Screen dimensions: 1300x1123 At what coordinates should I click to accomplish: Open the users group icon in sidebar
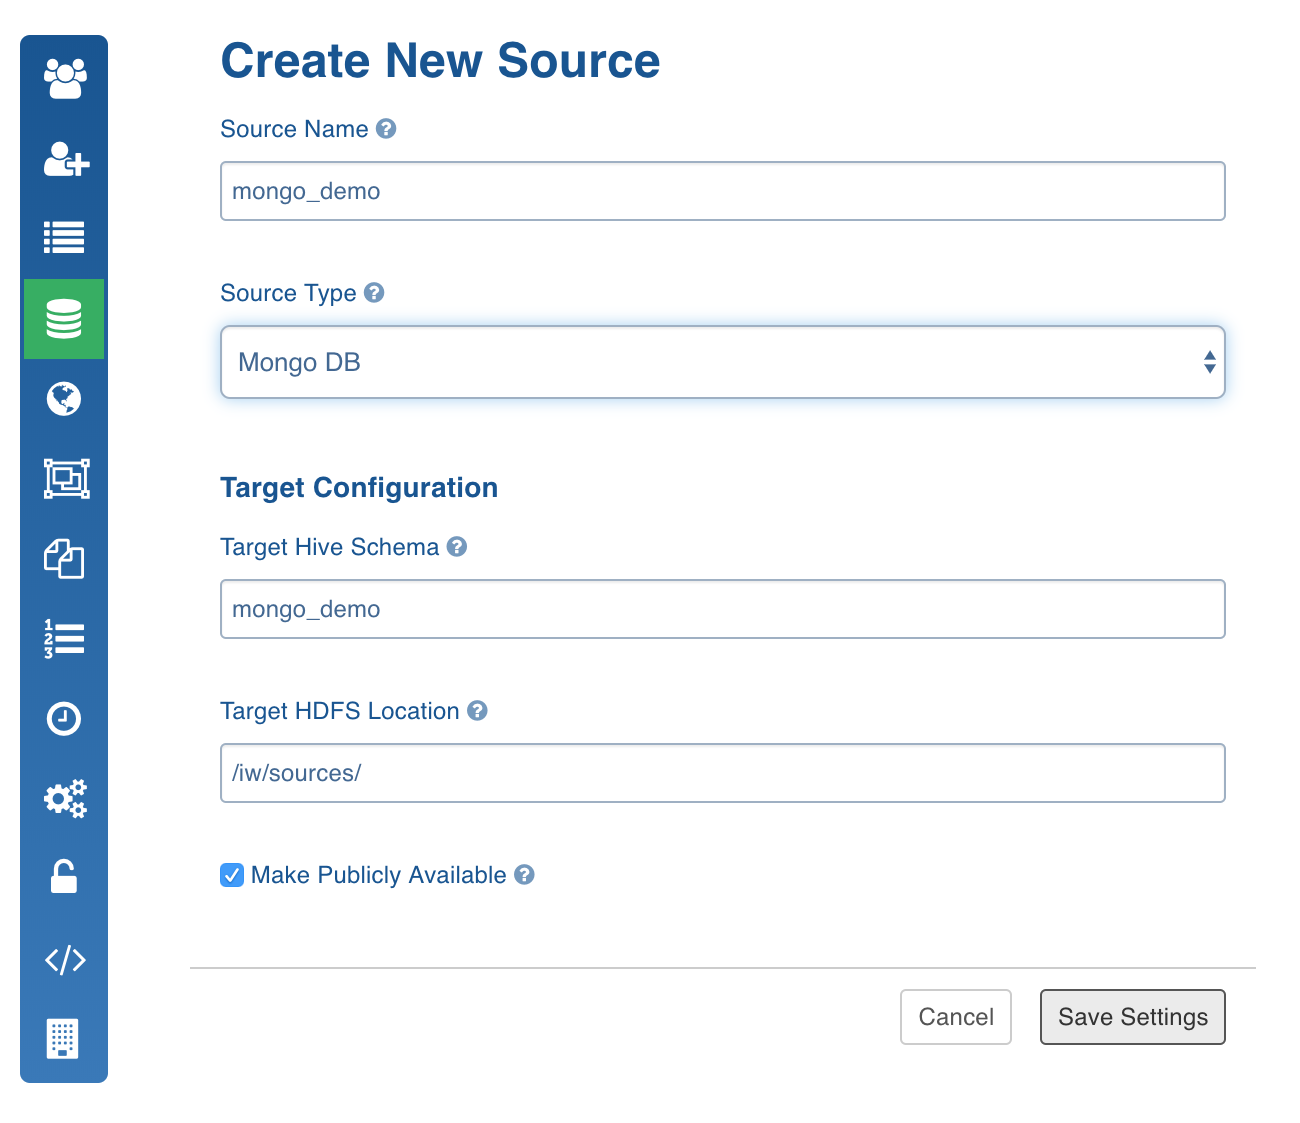(x=65, y=79)
